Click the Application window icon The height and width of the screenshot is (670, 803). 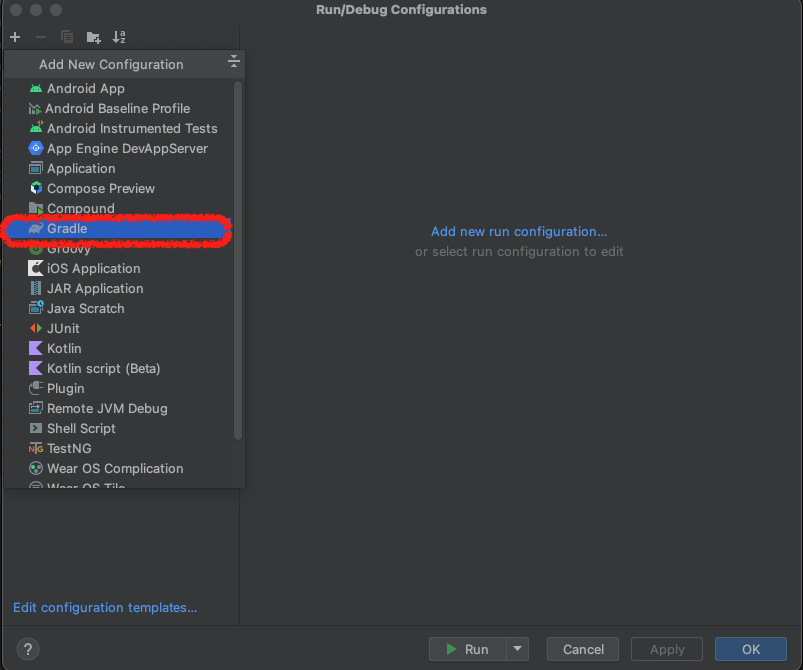pyautogui.click(x=36, y=168)
